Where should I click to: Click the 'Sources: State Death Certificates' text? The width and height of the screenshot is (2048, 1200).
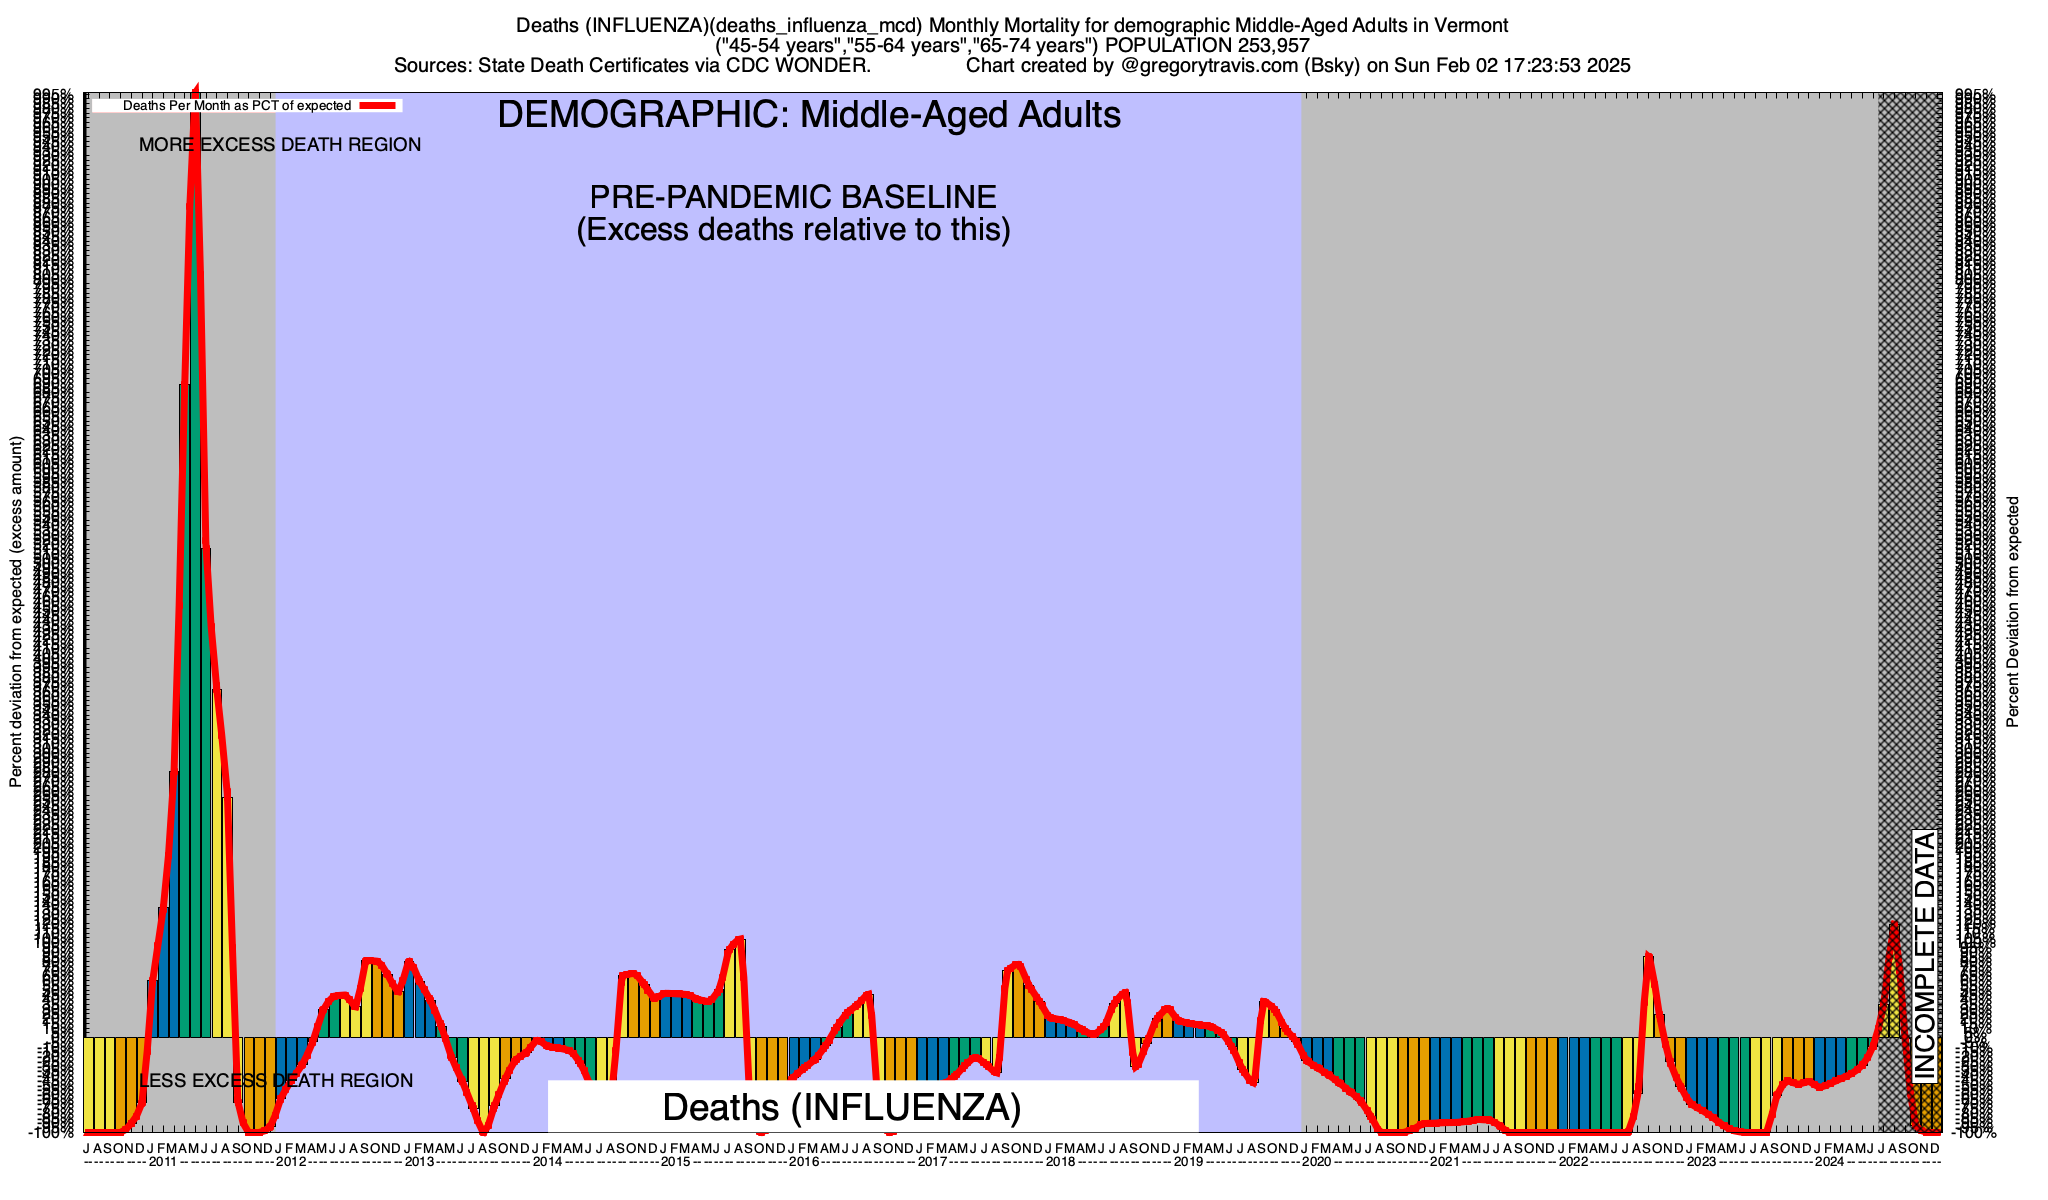point(632,66)
